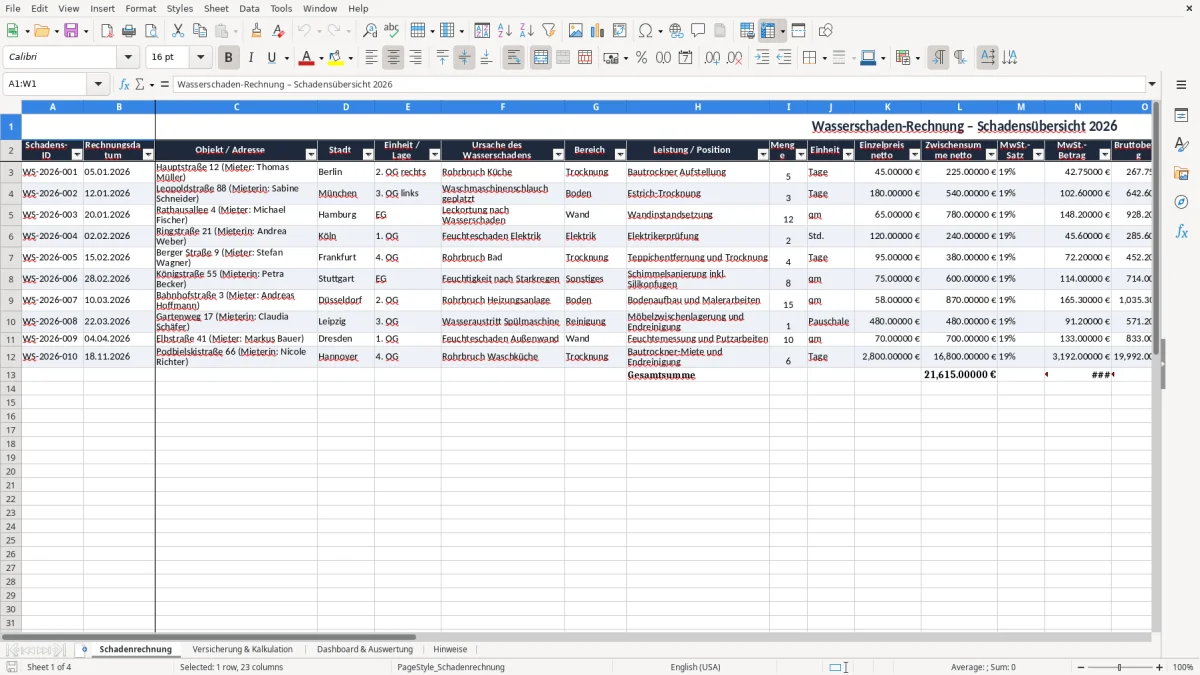1200x675 pixels.
Task: Open the Font Name dropdown
Action: (x=128, y=58)
